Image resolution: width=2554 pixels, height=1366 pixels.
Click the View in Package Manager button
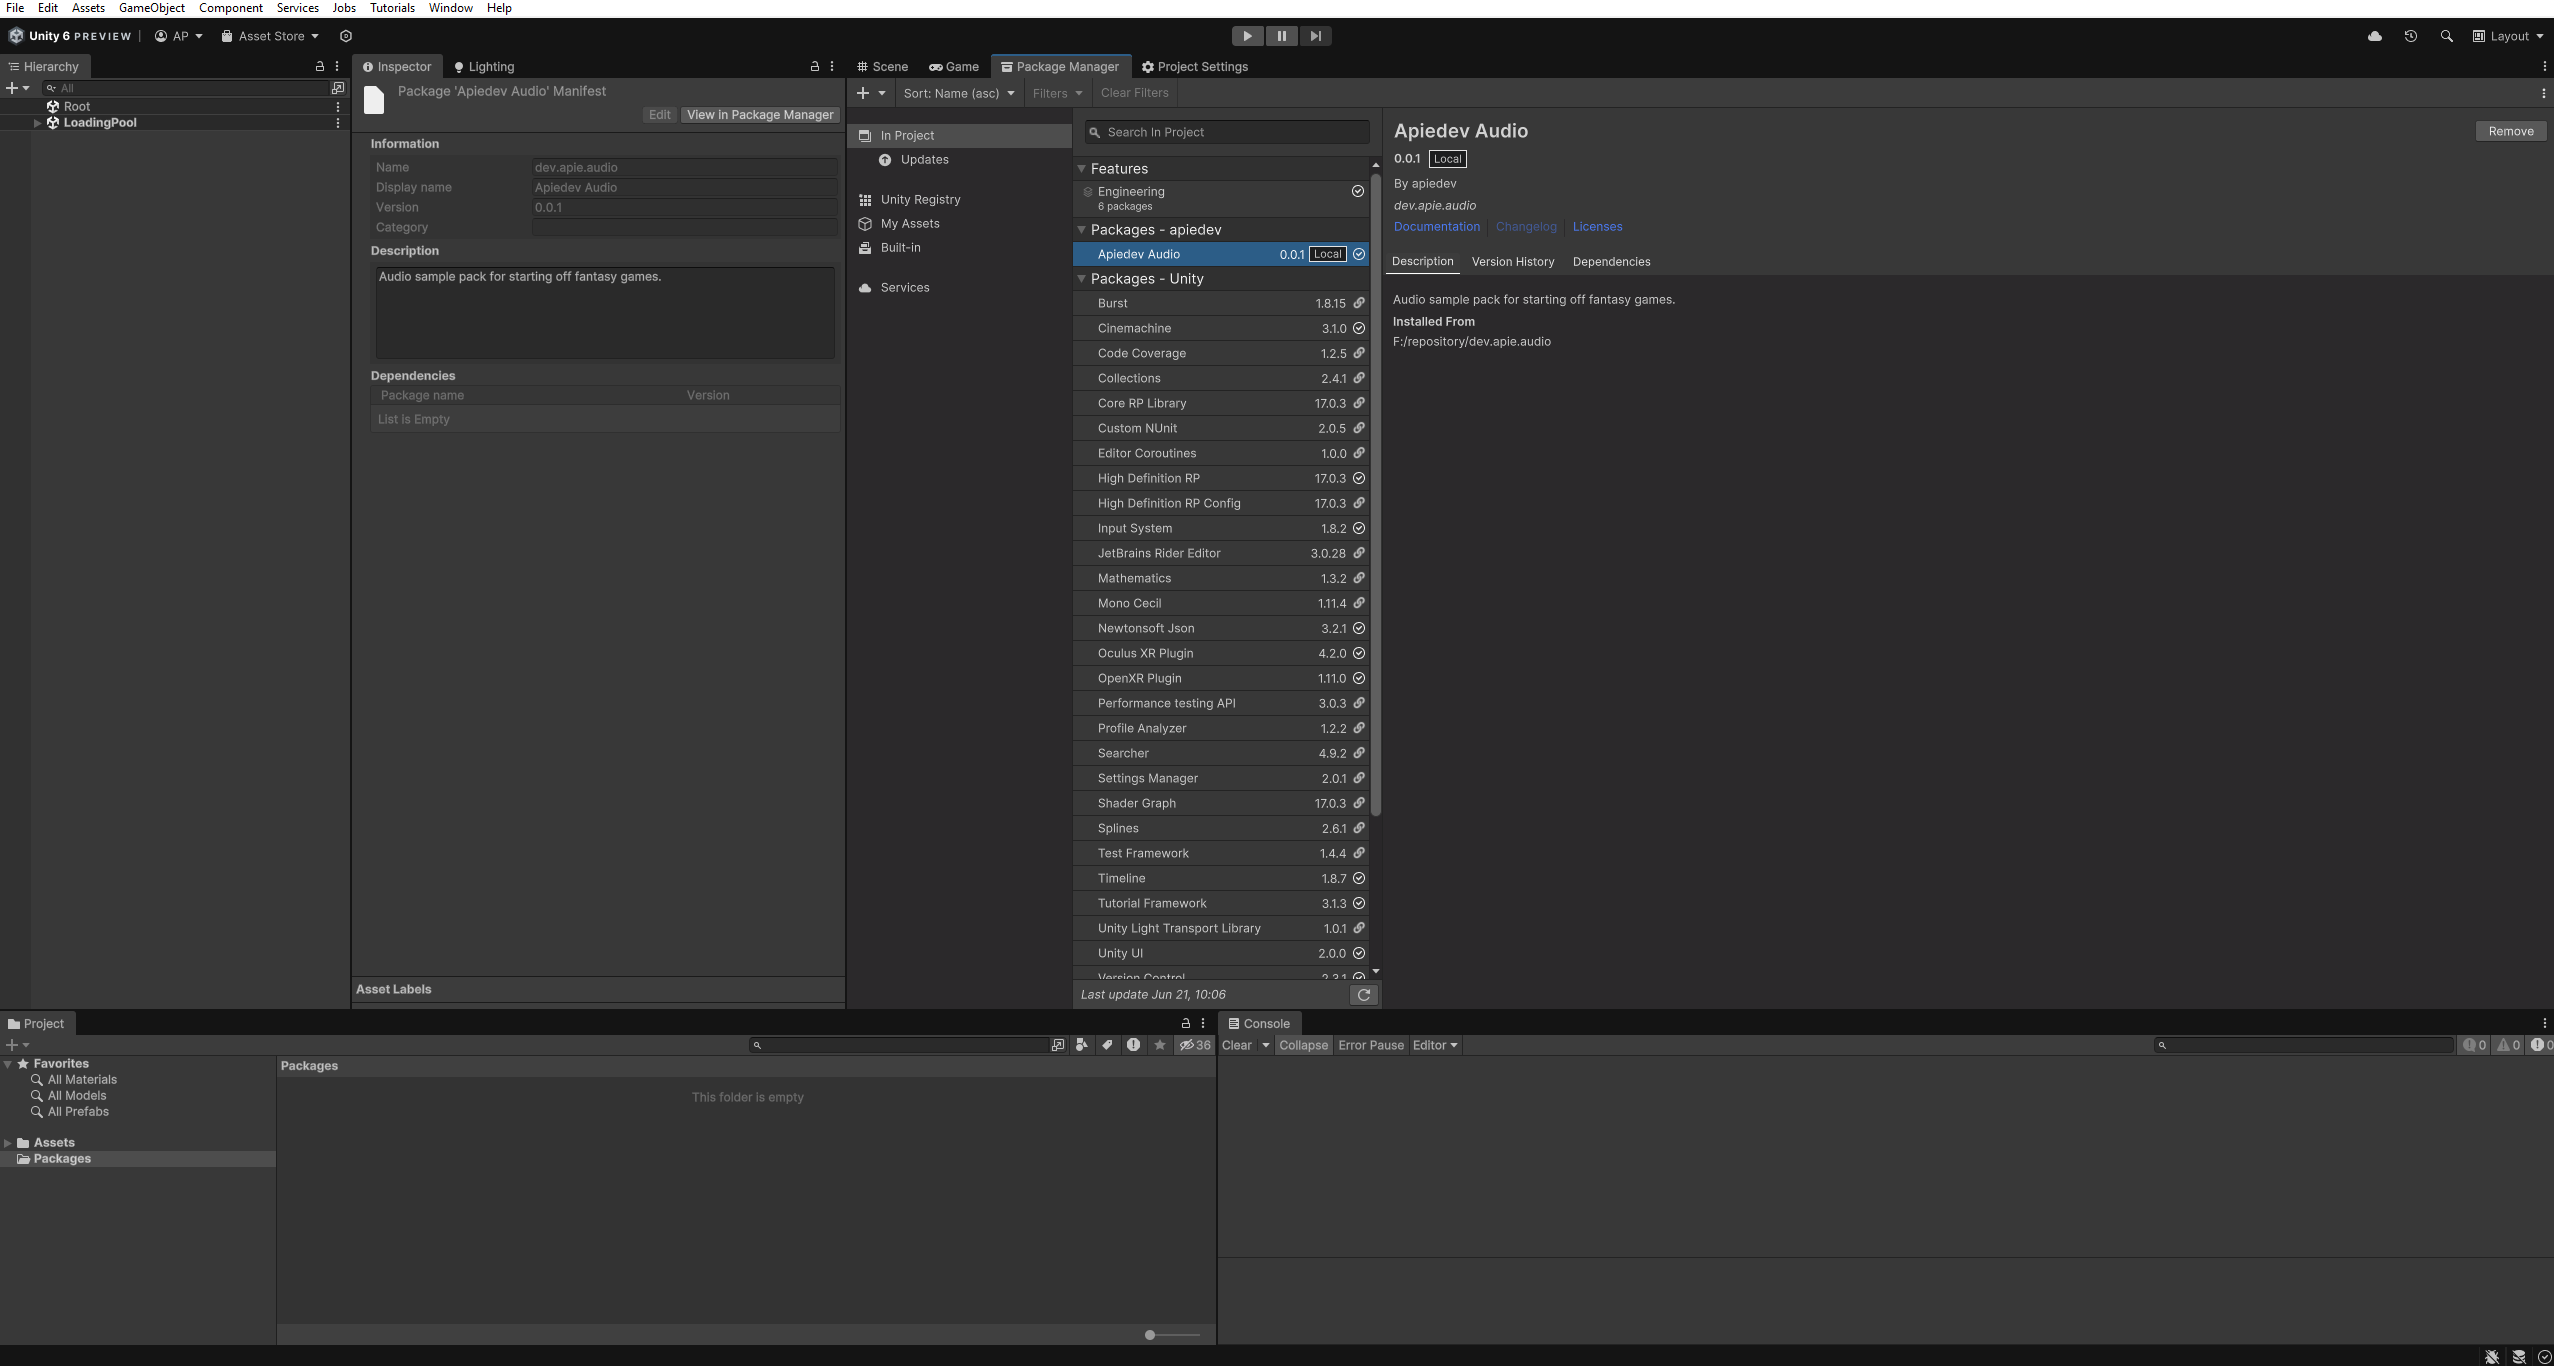tap(758, 114)
